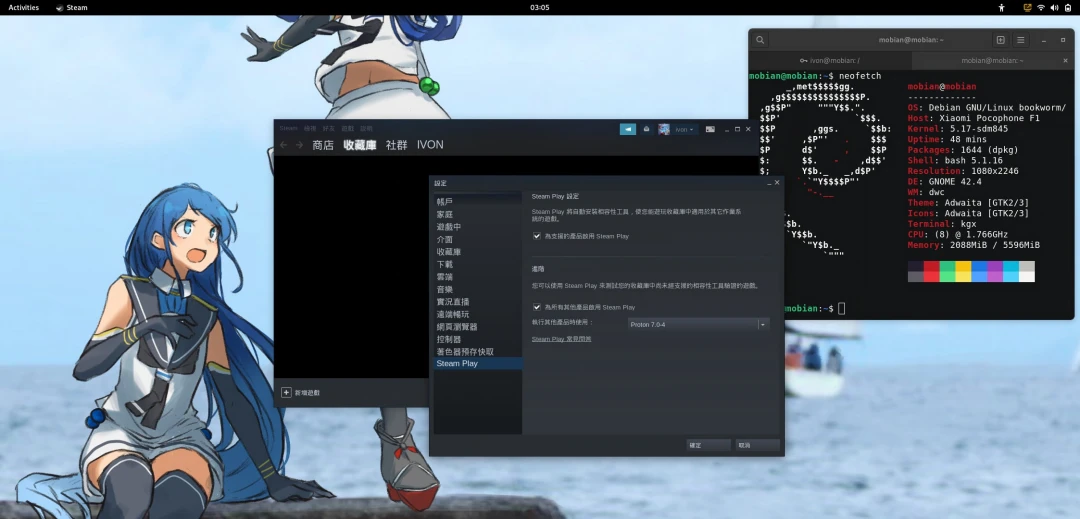Open the Steam inbox envelope icon

(646, 129)
